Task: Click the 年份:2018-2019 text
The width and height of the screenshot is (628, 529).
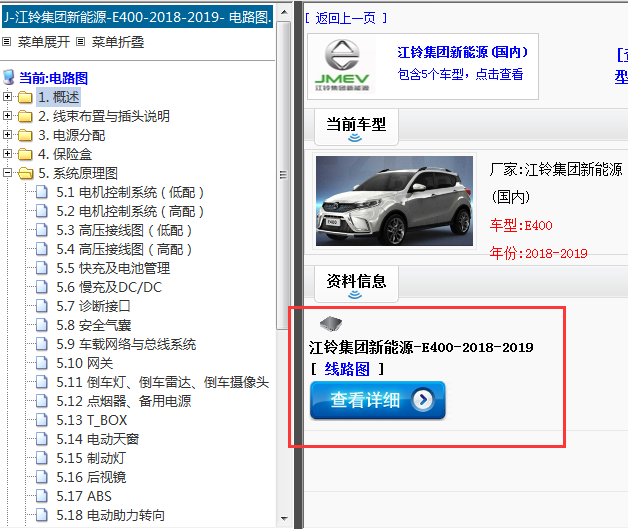Action: click(x=538, y=253)
